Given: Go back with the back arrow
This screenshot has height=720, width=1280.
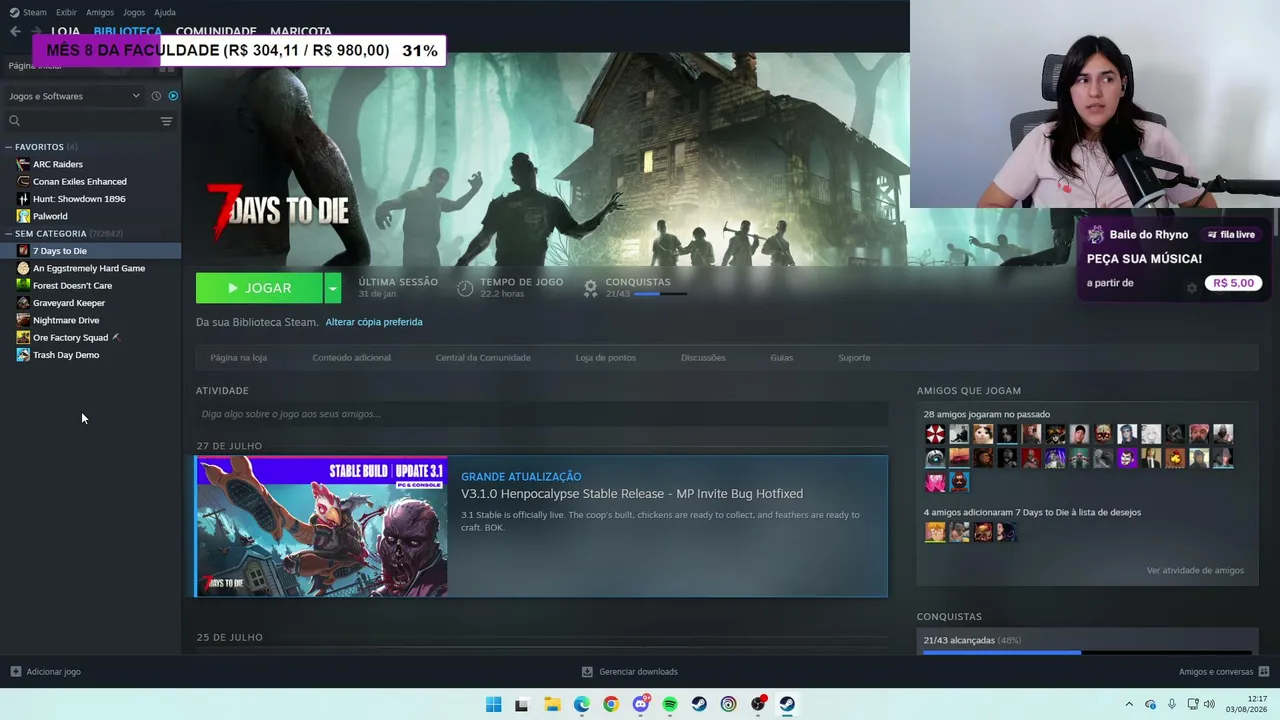Looking at the screenshot, I should pyautogui.click(x=15, y=31).
